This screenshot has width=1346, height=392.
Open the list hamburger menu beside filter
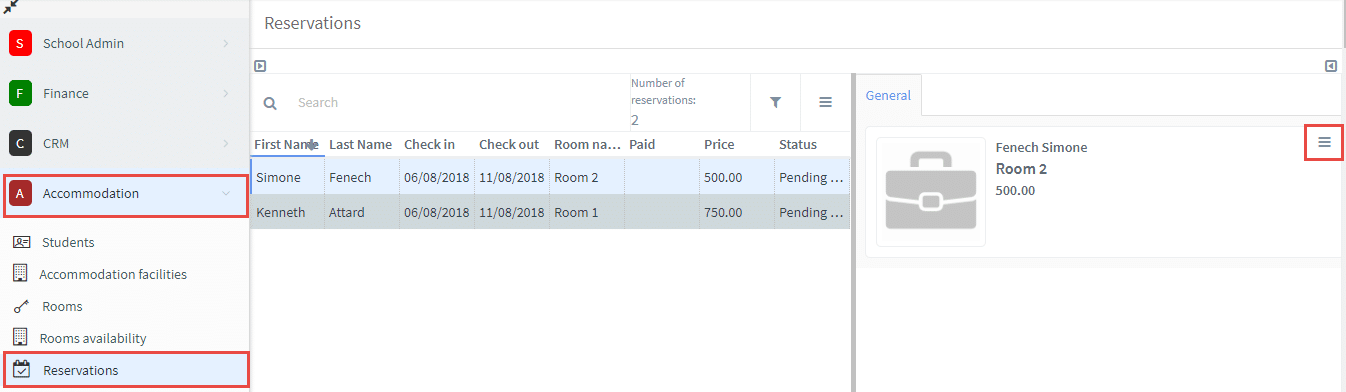pyautogui.click(x=825, y=102)
